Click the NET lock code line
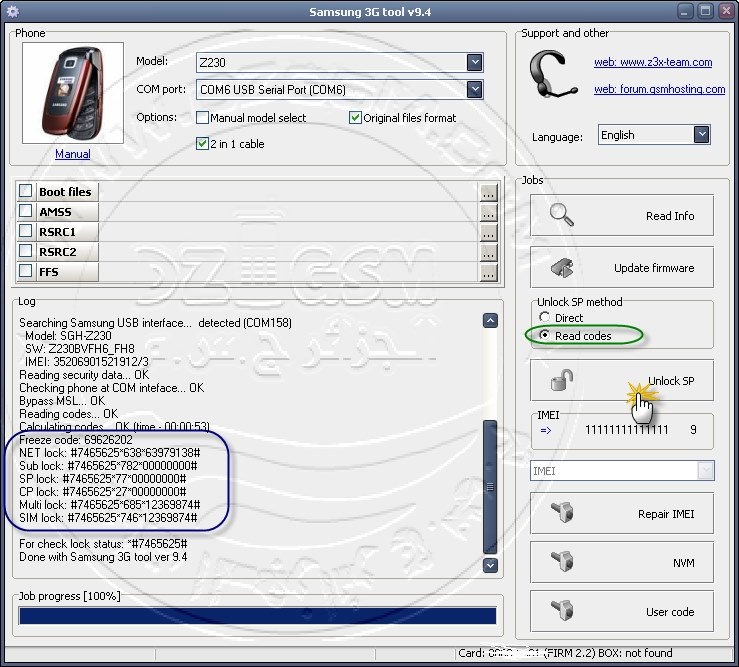 click(x=110, y=453)
